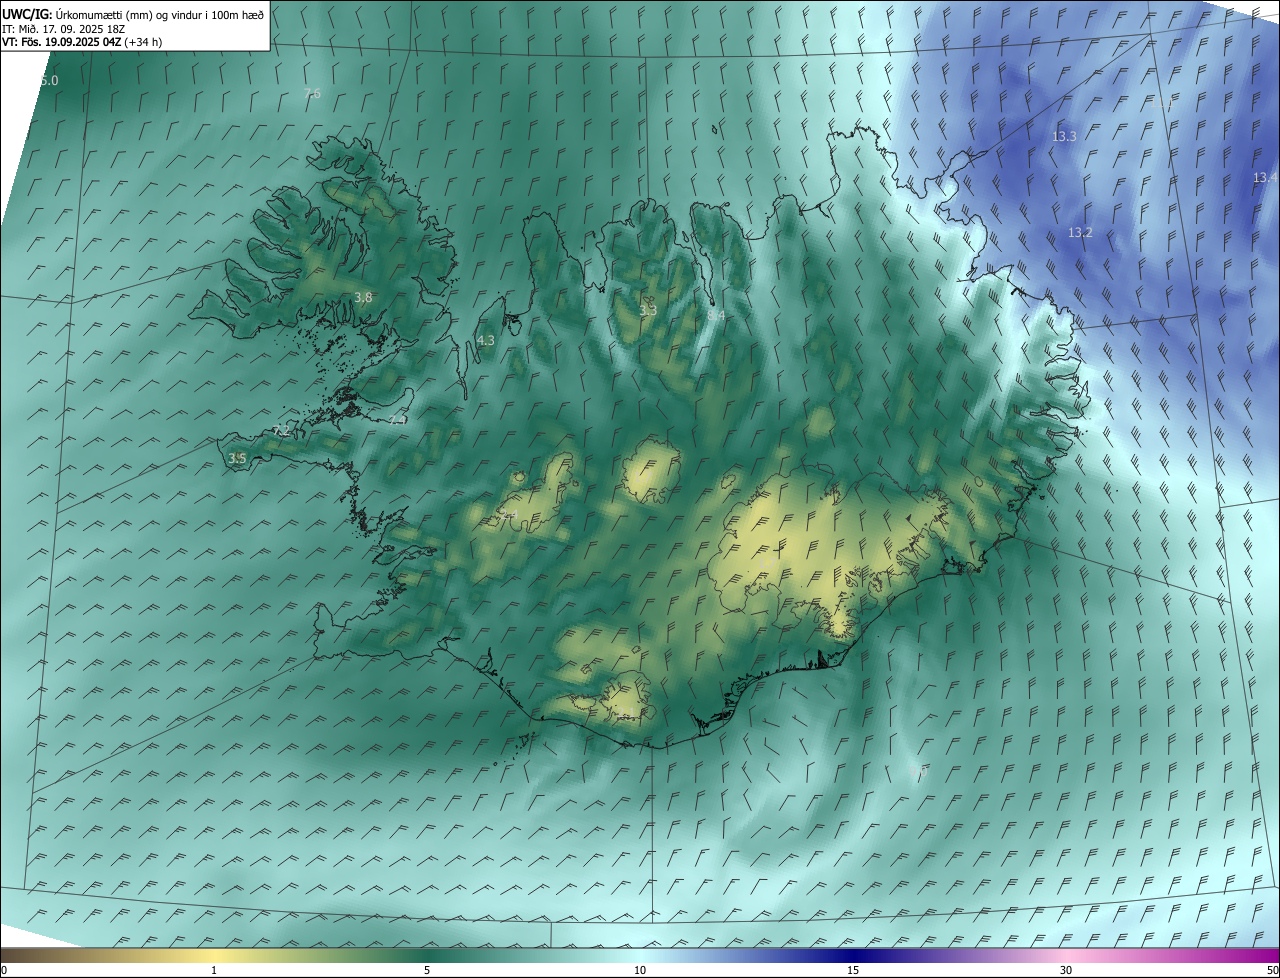Screen dimensions: 1280x978
Task: Click the color scale label 1
Action: coord(214,970)
